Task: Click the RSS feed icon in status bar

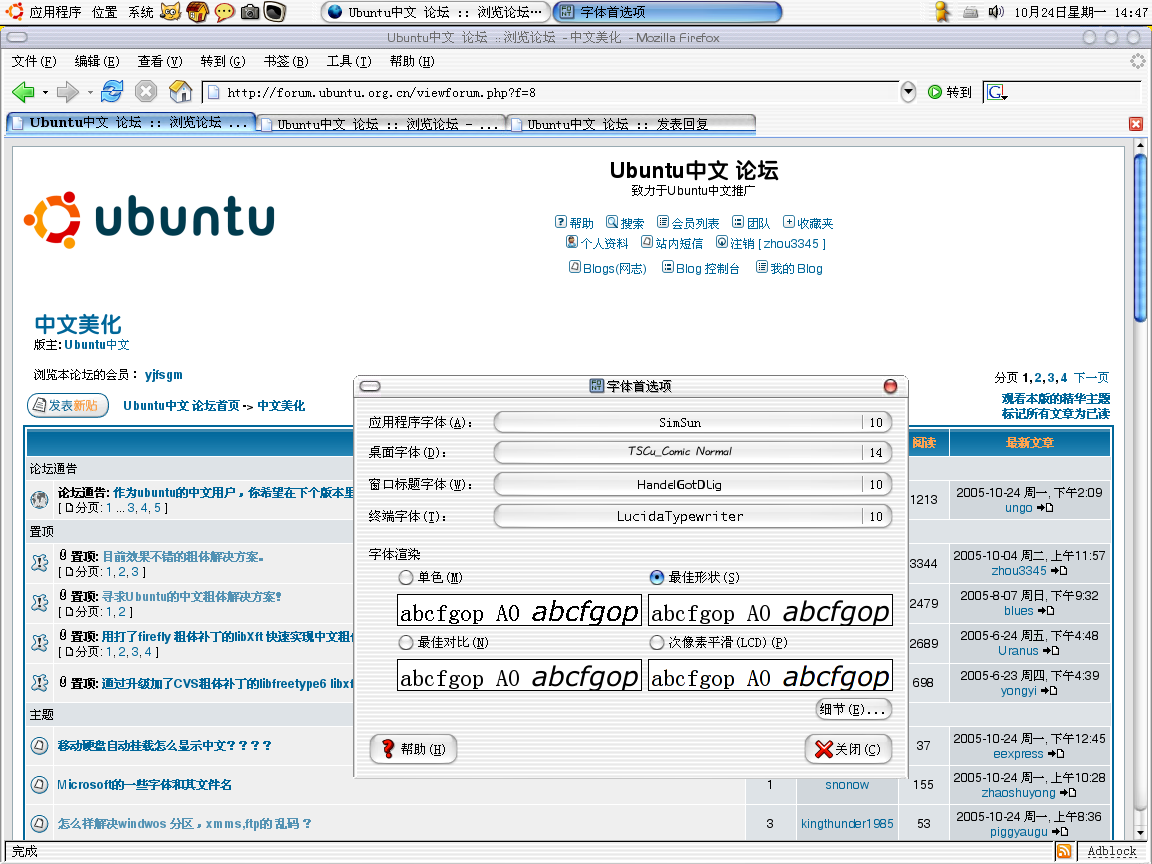Action: tap(1063, 851)
